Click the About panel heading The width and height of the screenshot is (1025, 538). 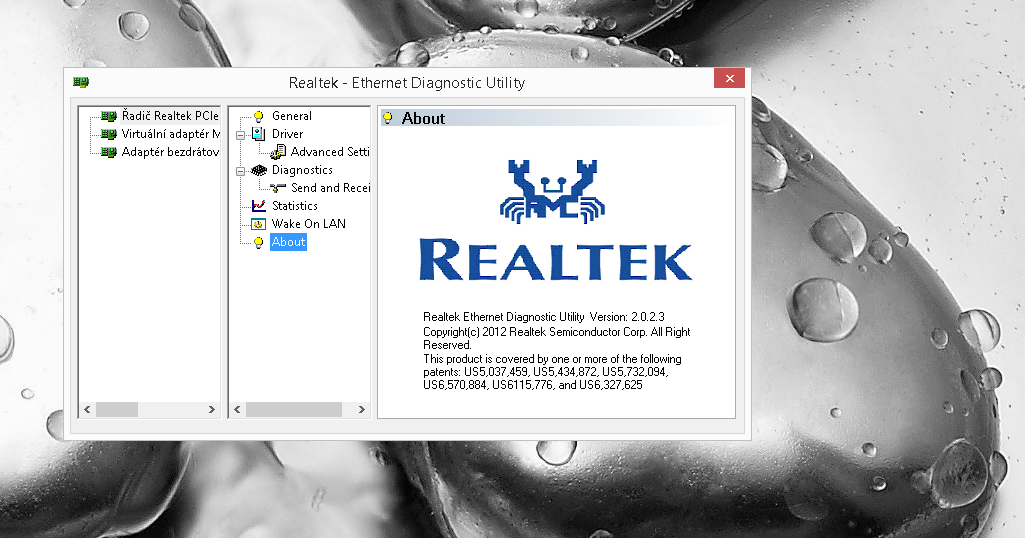(x=423, y=118)
